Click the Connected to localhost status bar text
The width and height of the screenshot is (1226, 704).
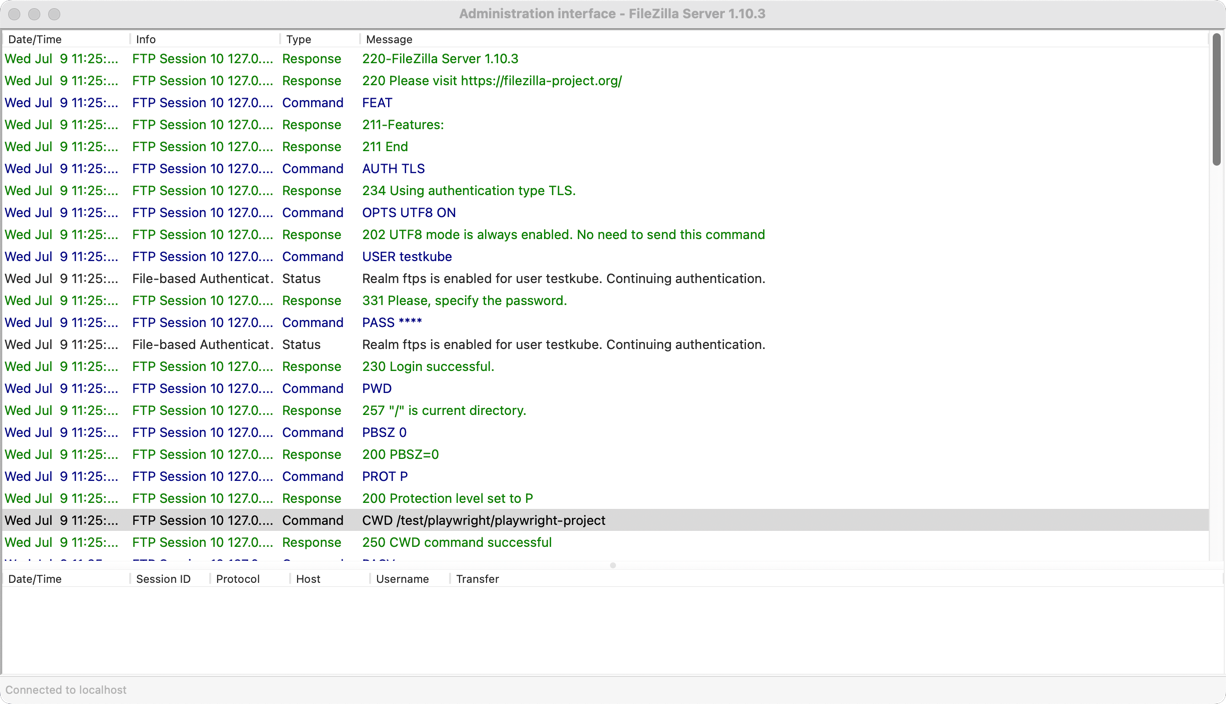65,689
